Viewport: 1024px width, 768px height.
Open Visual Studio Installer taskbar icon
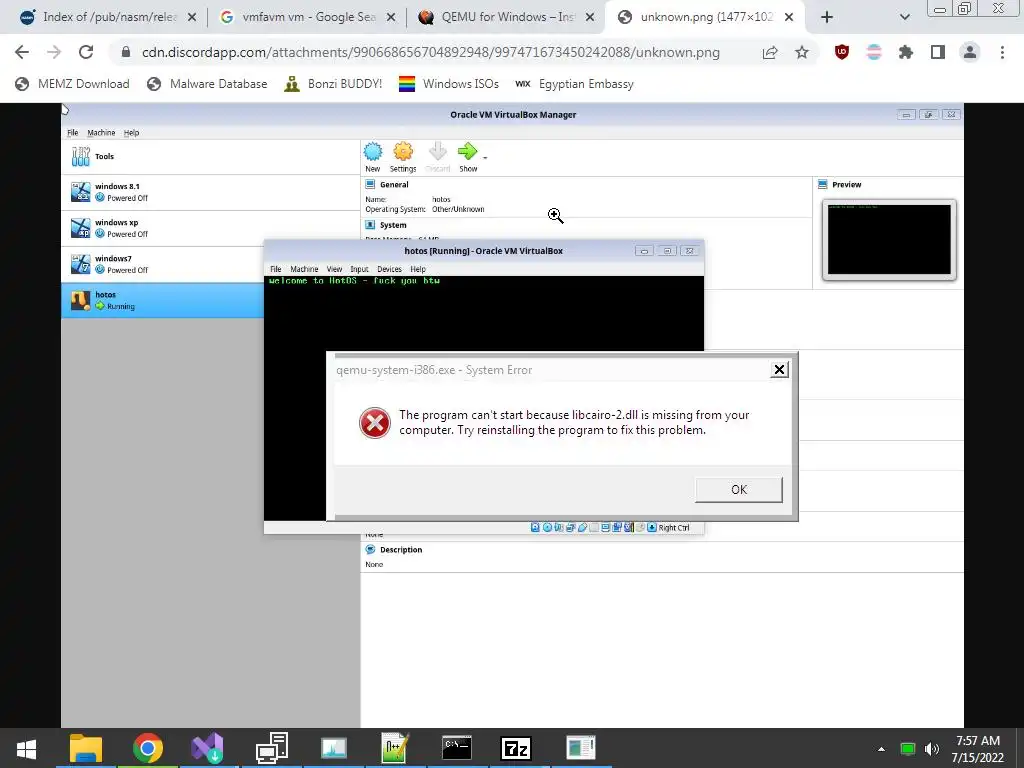point(208,748)
